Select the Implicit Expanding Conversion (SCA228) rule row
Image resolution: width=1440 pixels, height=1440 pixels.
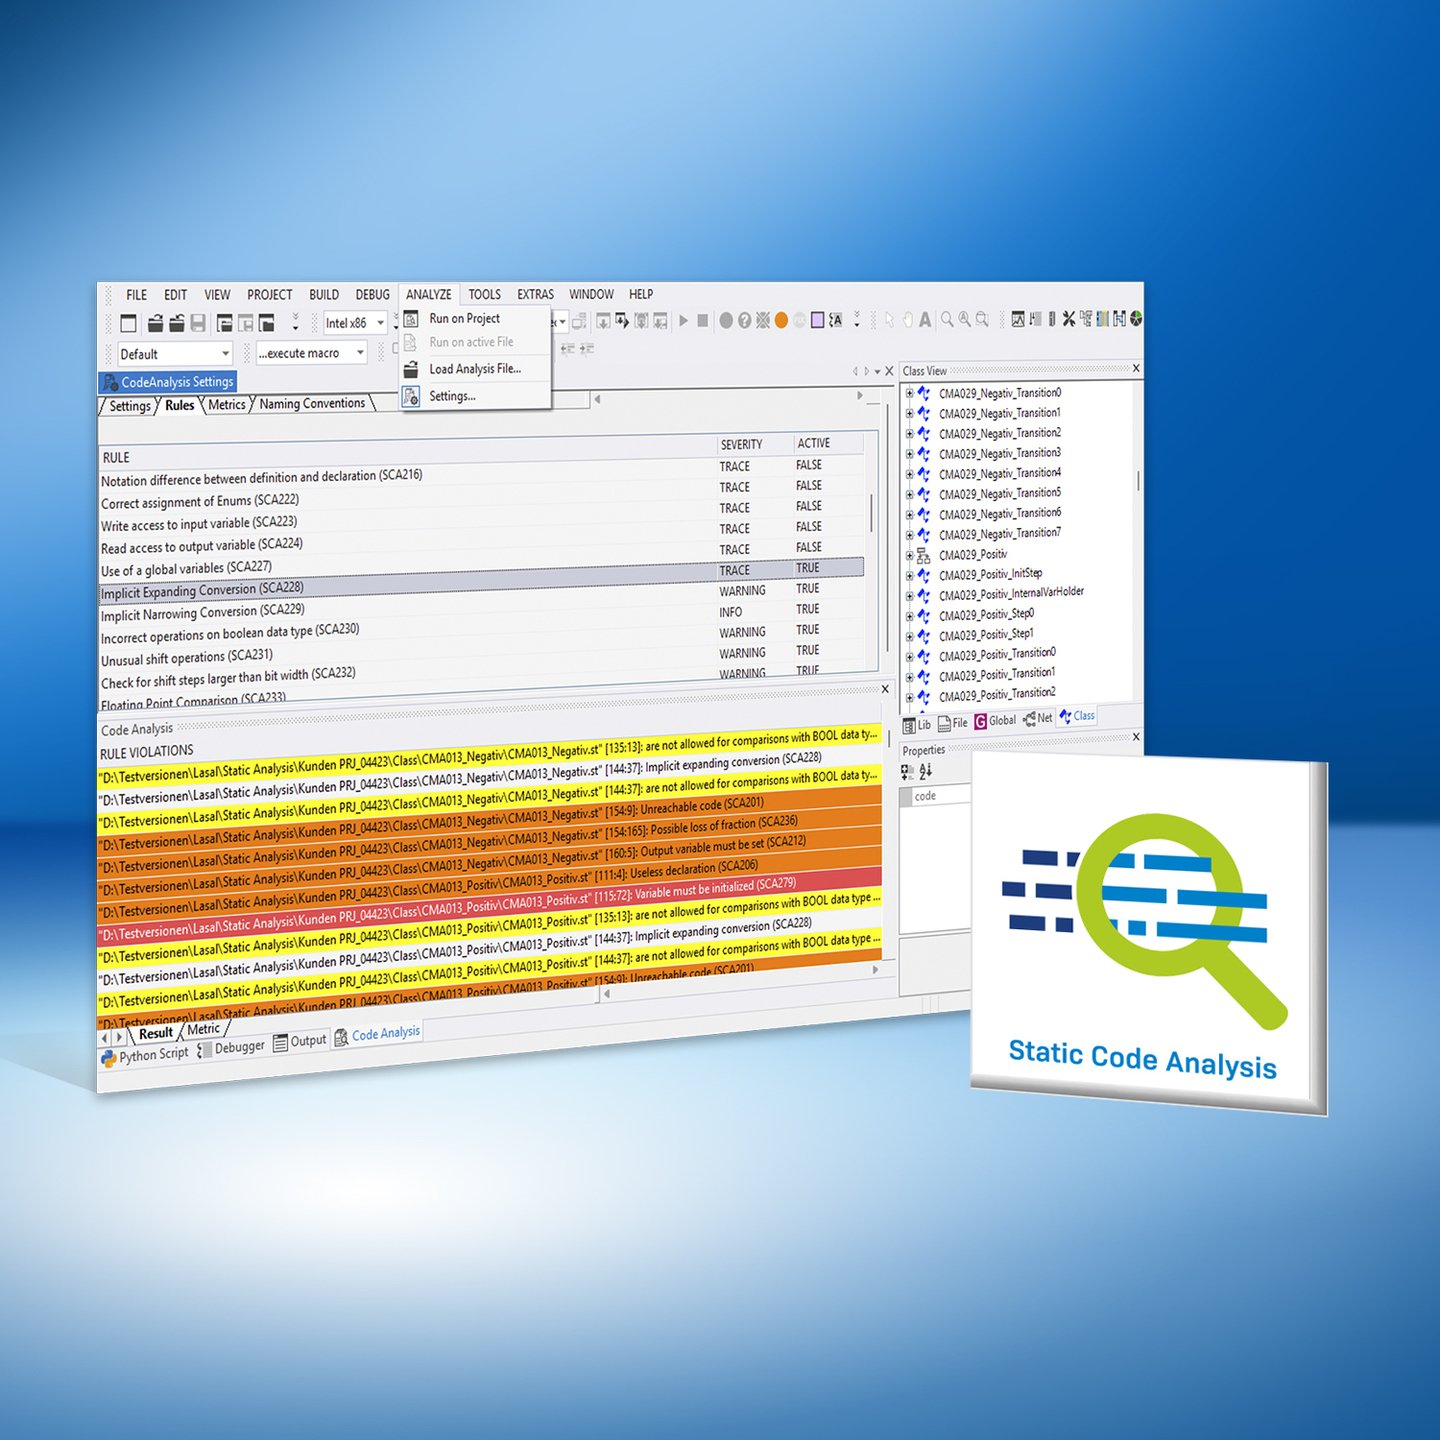(x=480, y=580)
